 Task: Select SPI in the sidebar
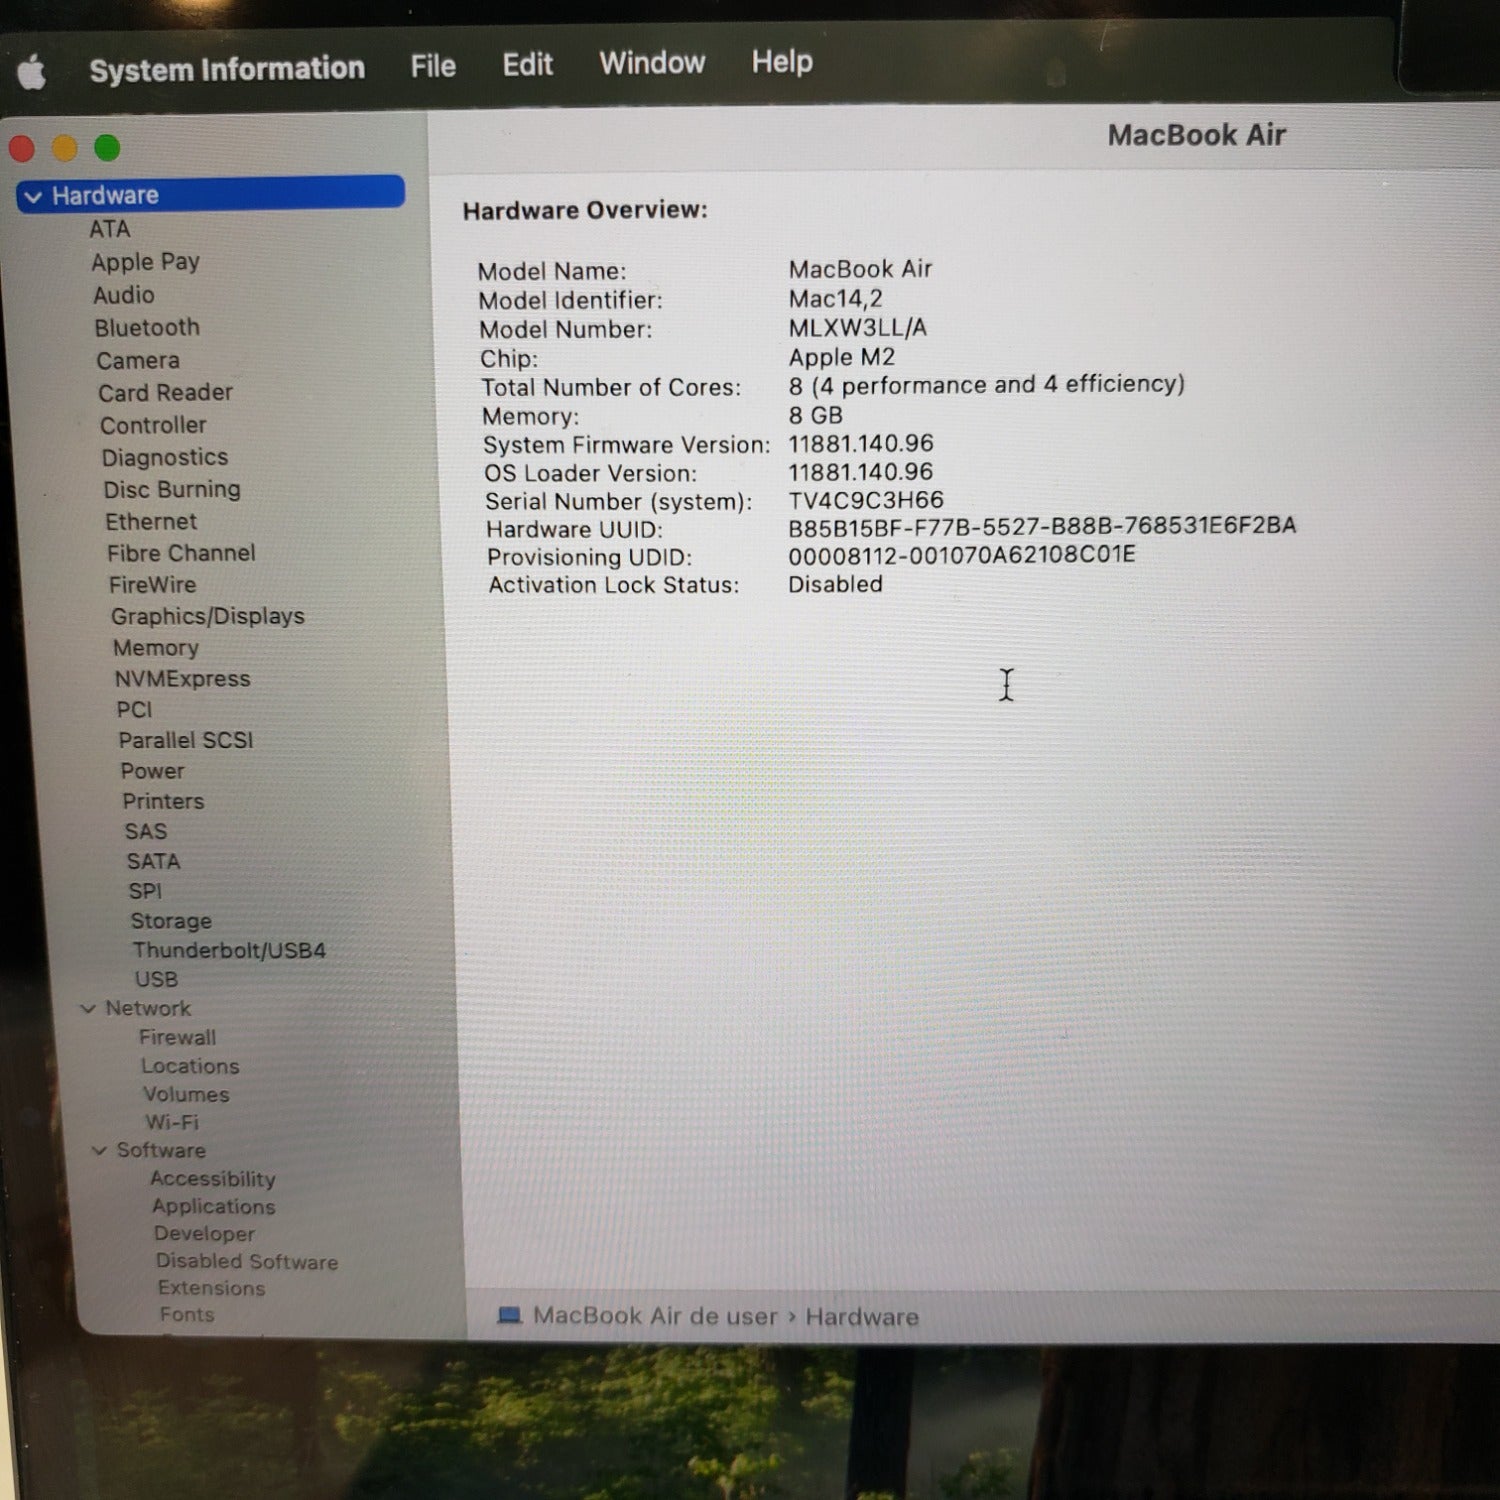coord(145,891)
